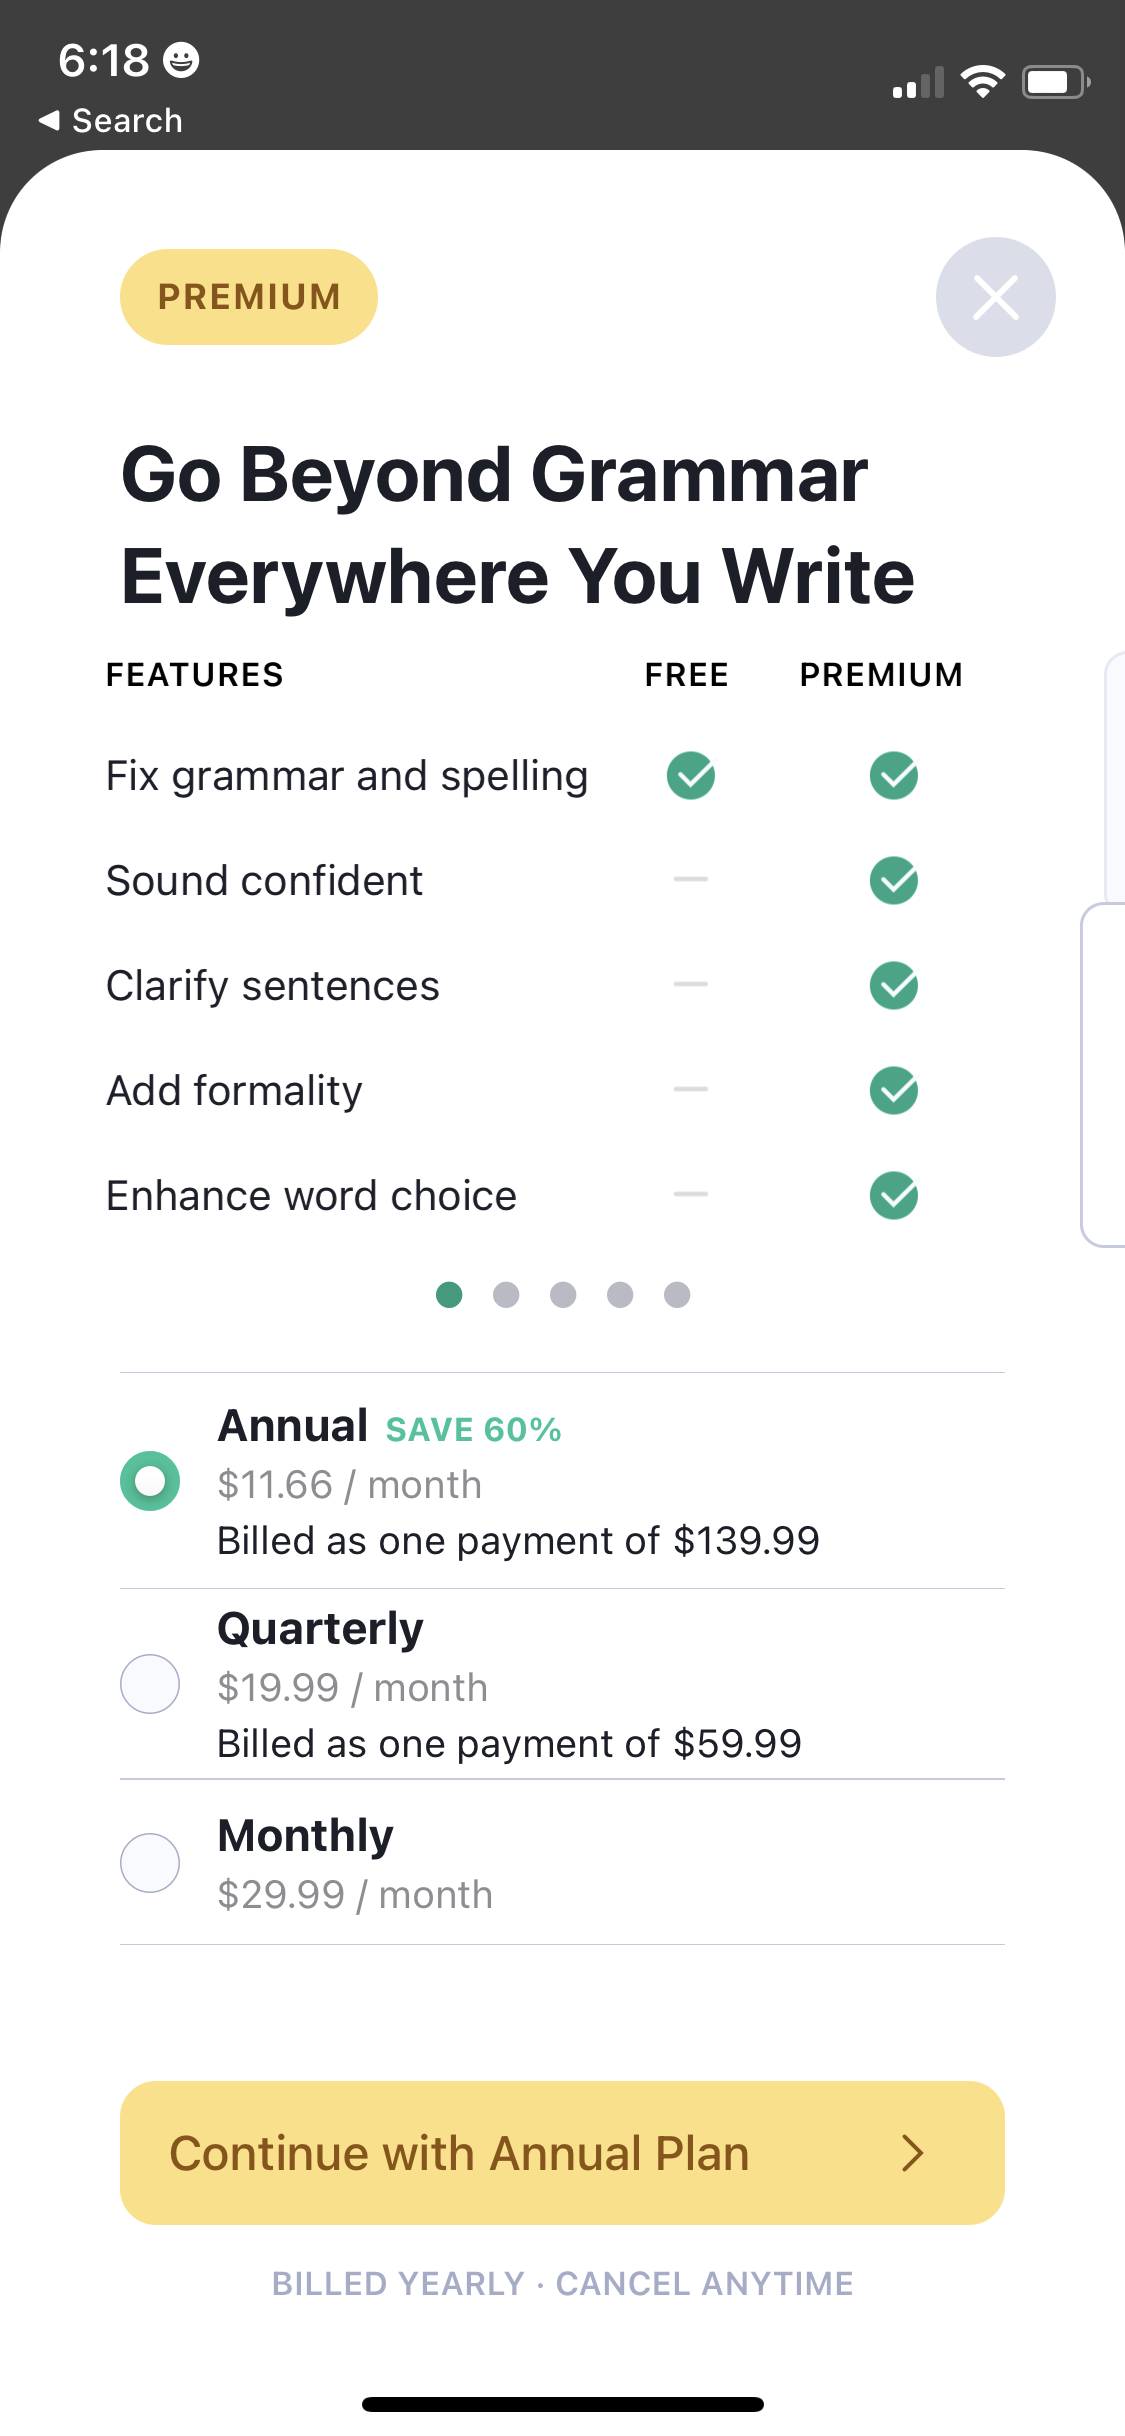The image size is (1125, 2436).
Task: Tap the yellow PREMIUM badge
Action: click(248, 296)
